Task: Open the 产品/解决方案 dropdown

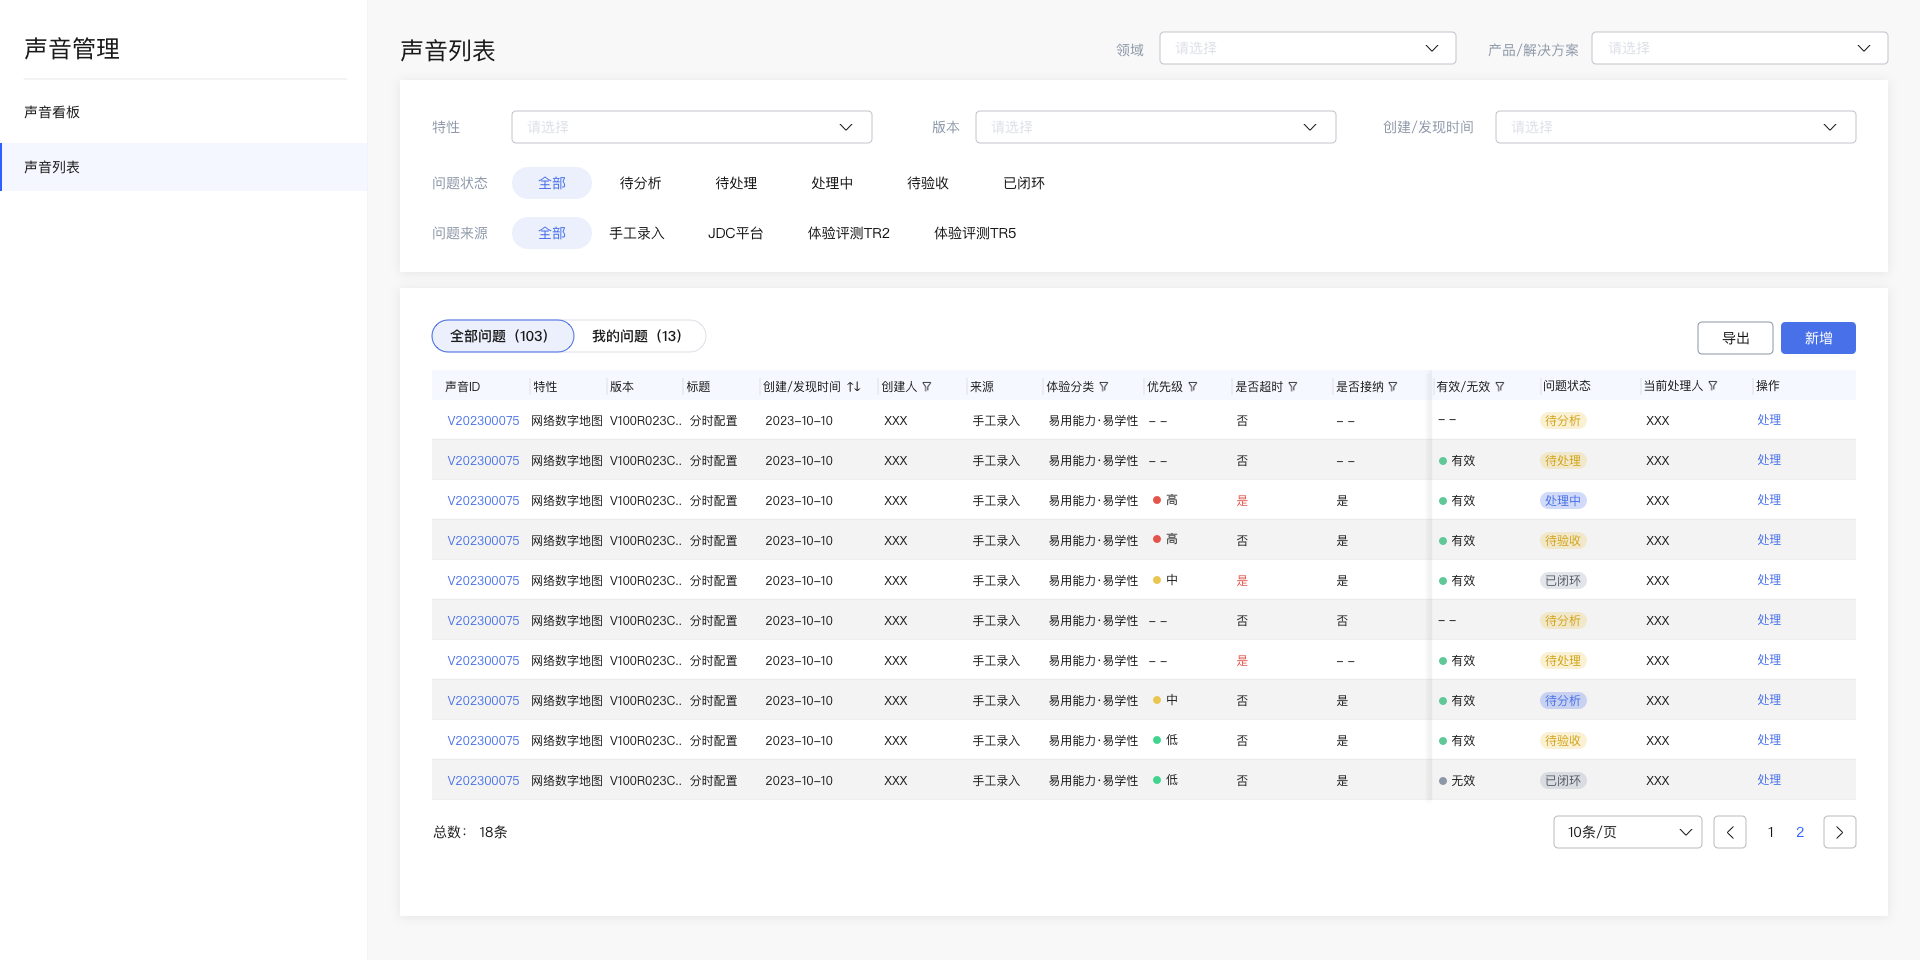Action: 1740,48
